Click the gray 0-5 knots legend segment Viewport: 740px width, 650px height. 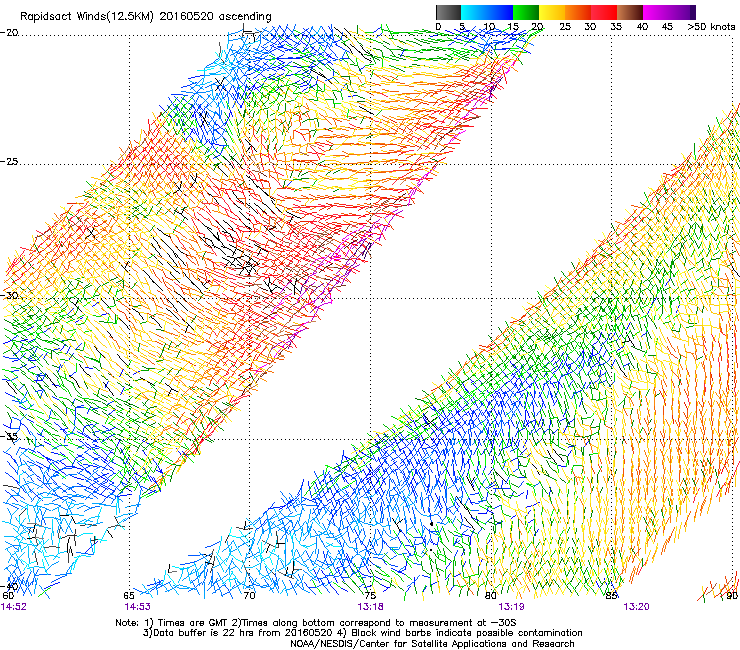[448, 12]
